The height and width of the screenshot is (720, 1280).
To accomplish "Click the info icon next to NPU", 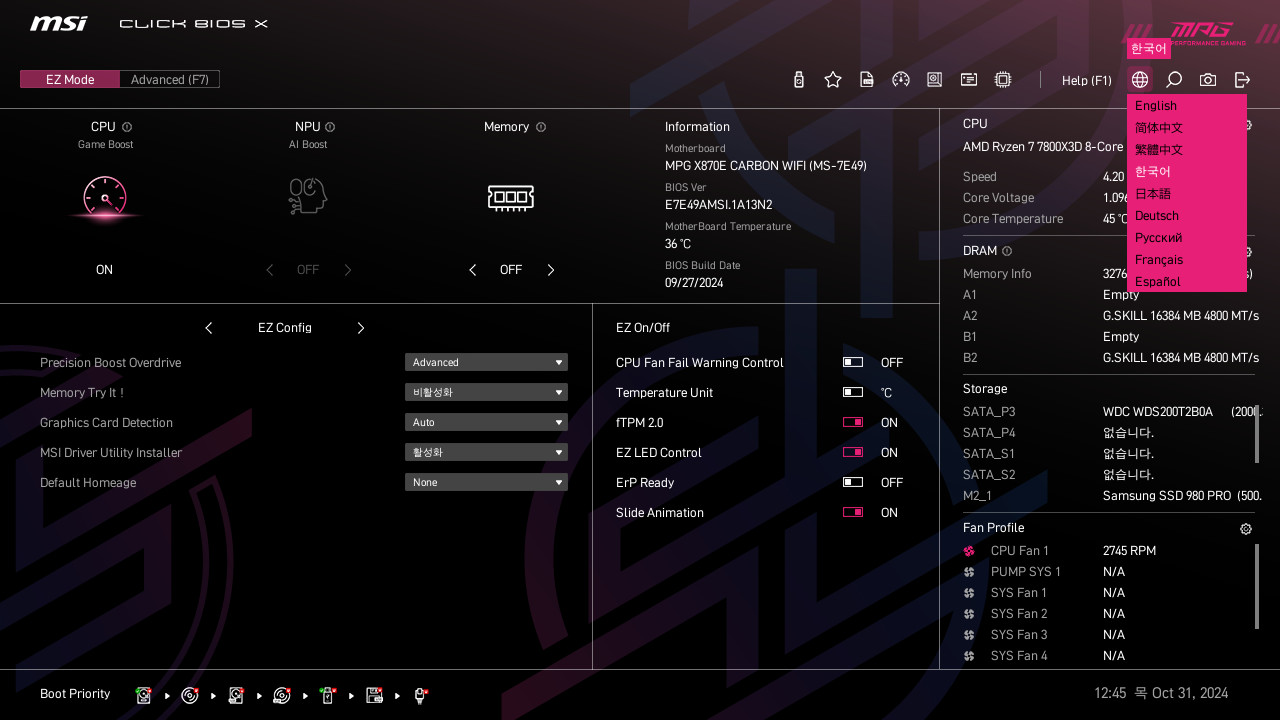I will pos(330,127).
